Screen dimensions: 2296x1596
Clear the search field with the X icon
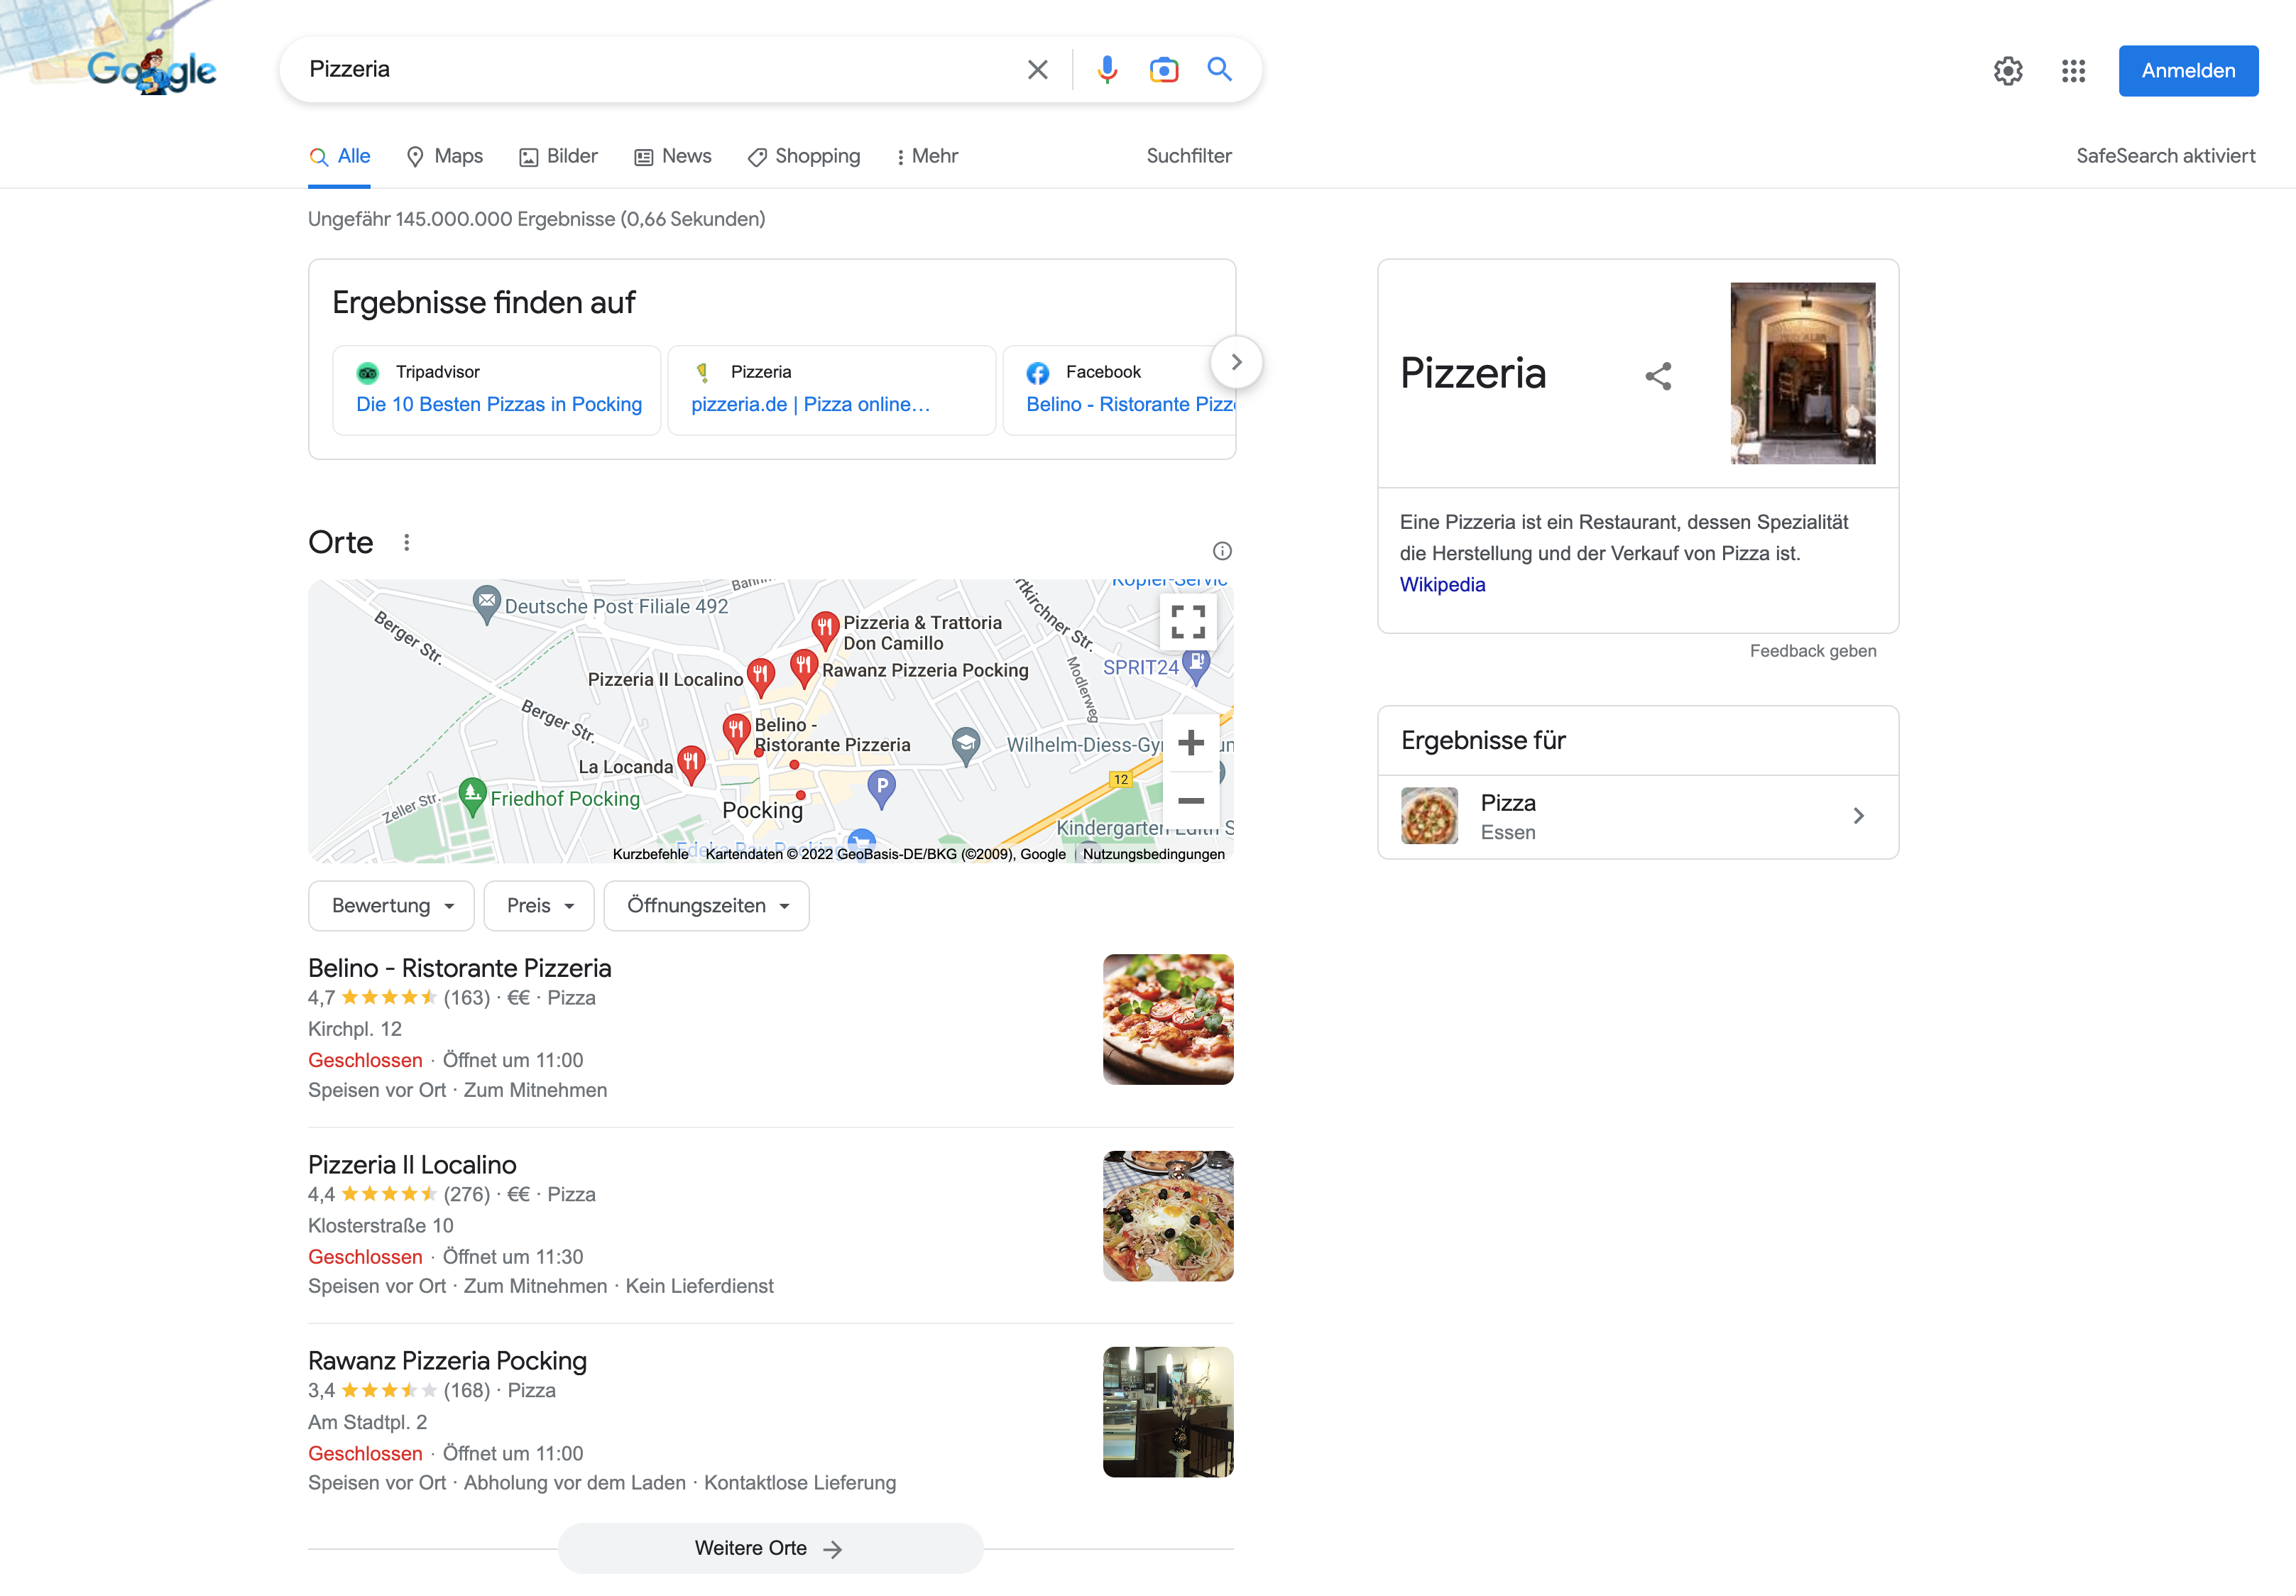pyautogui.click(x=1037, y=70)
